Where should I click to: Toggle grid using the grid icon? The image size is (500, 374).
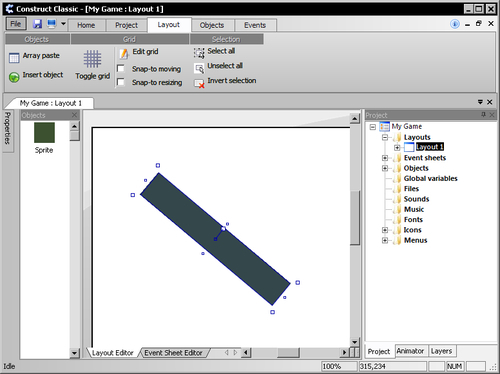[x=92, y=59]
